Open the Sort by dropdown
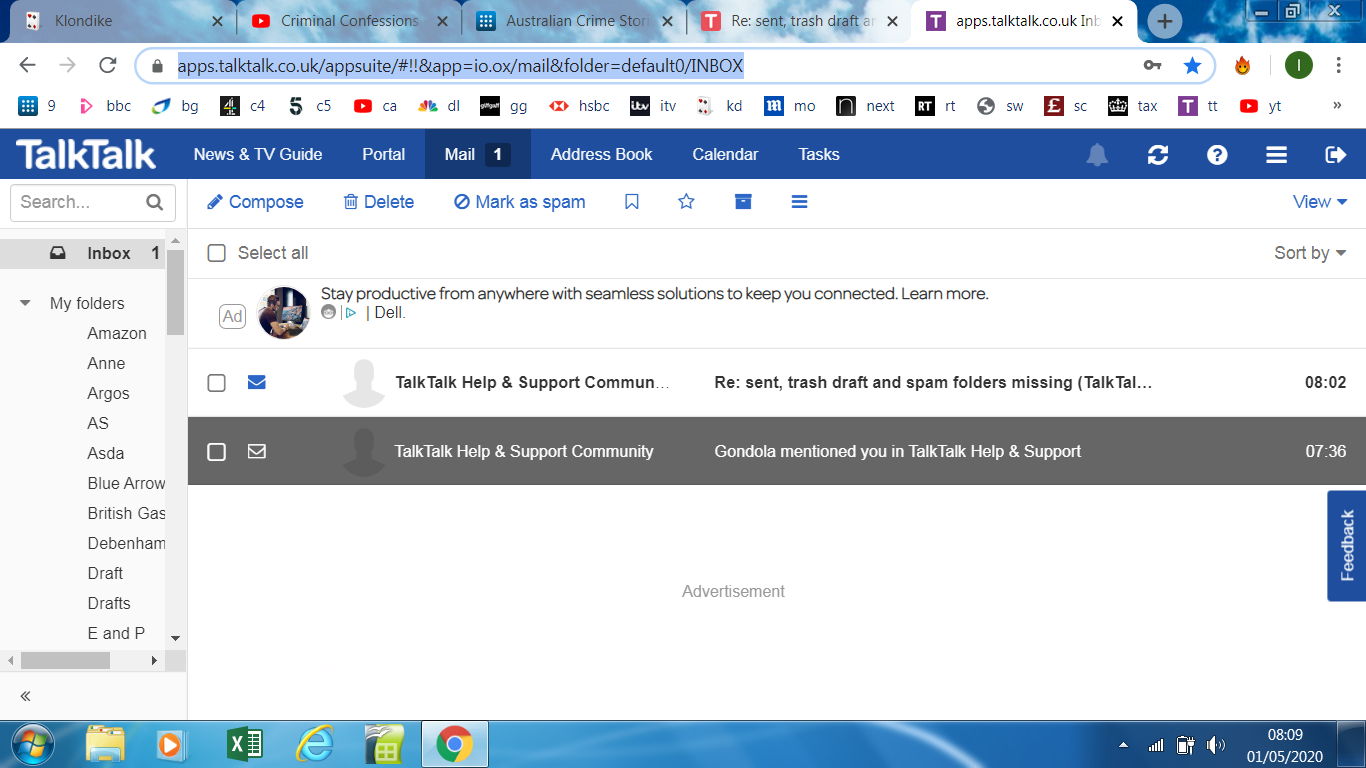Viewport: 1366px width, 768px height. click(x=1308, y=253)
